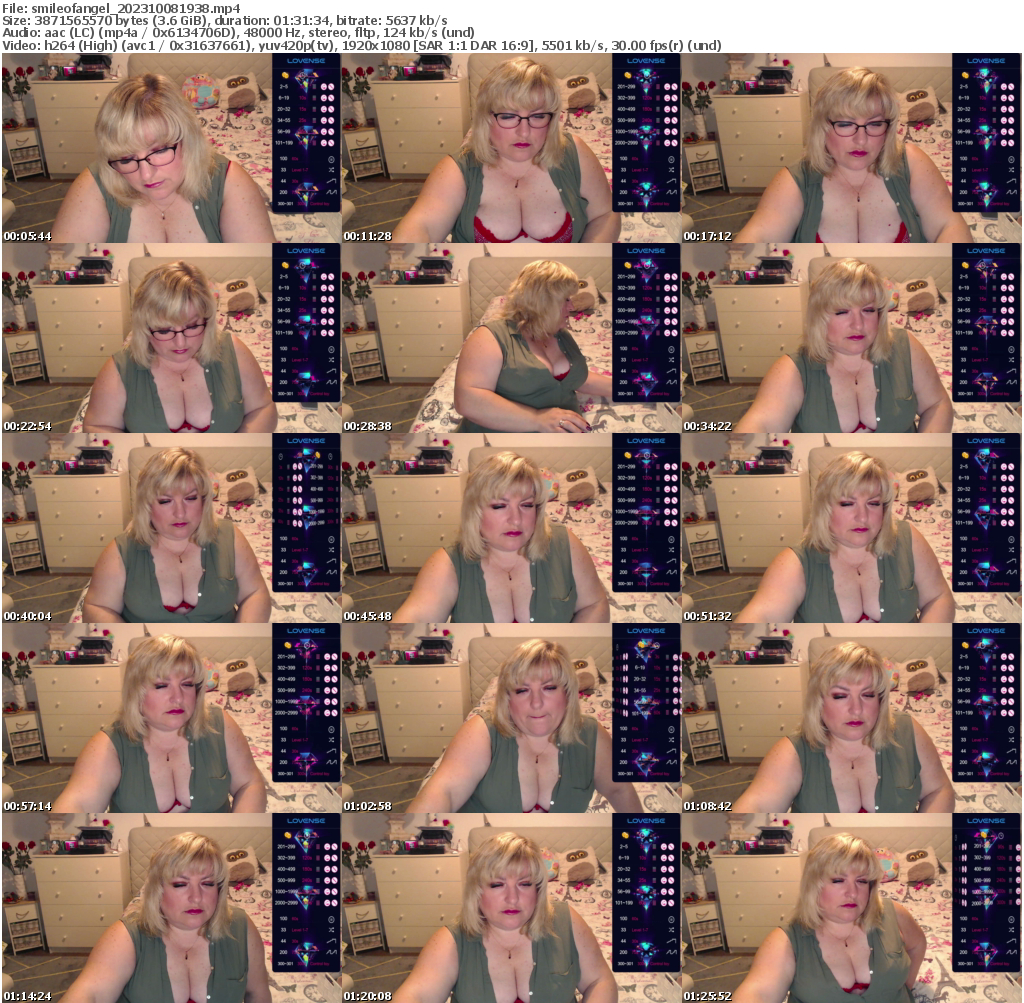Click the power icon next to the 100 token row

[x=331, y=159]
